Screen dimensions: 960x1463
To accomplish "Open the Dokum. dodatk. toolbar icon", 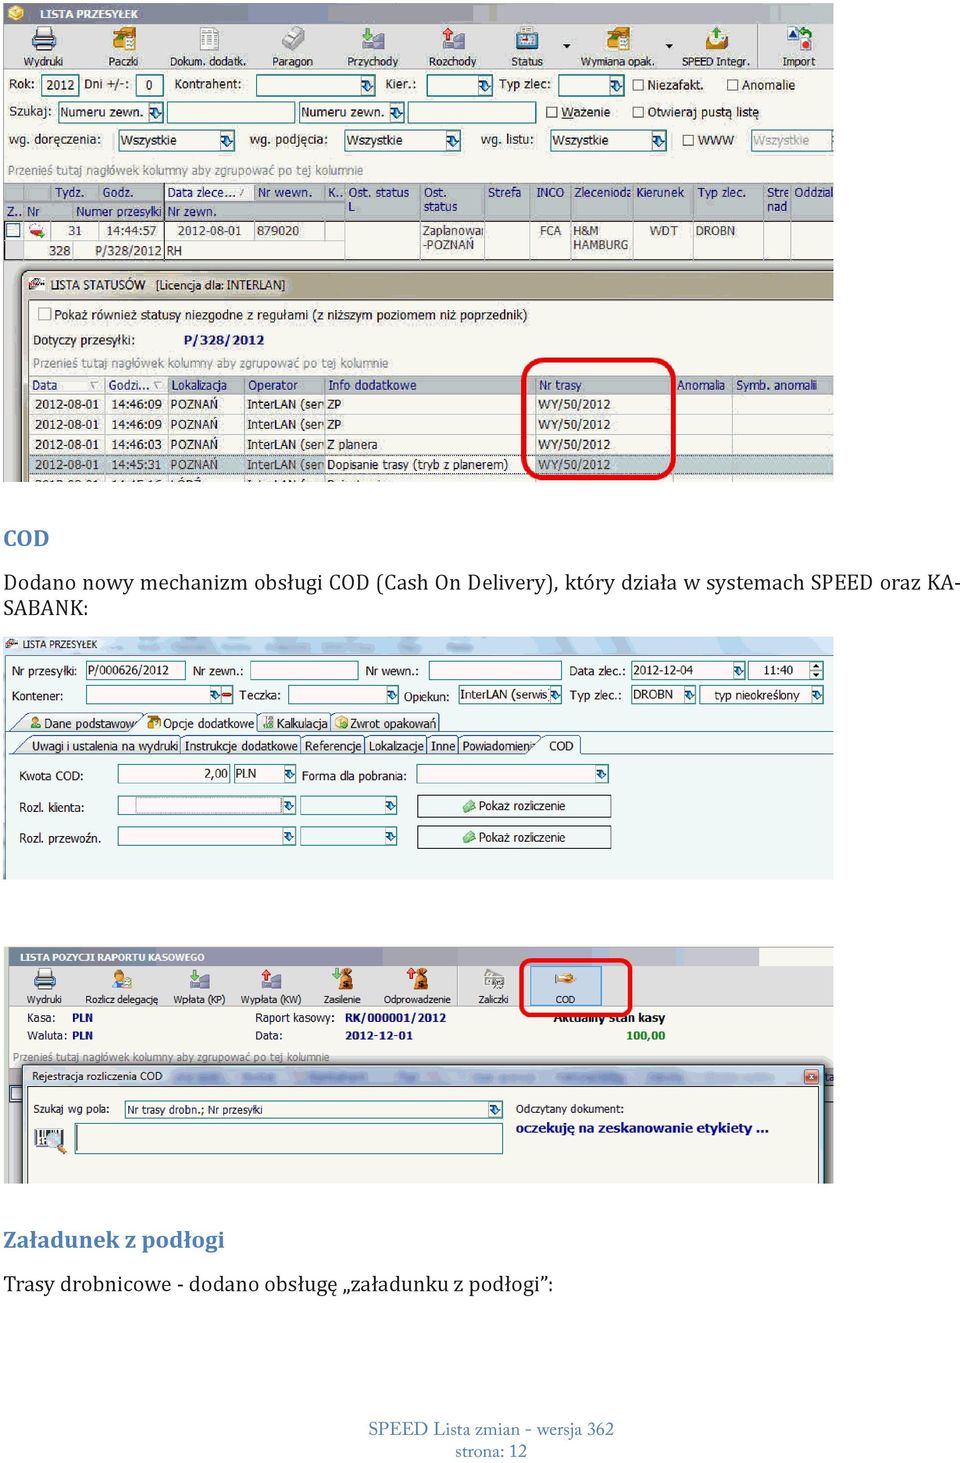I will [208, 47].
